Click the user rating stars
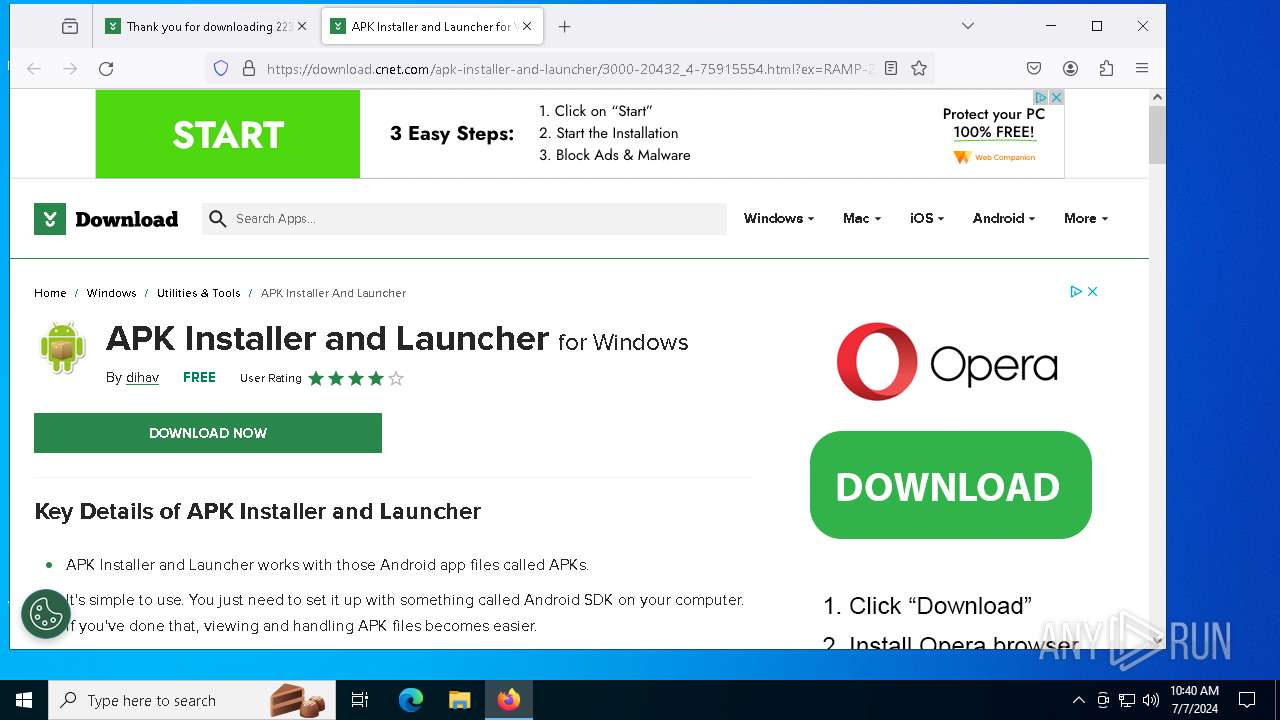Image resolution: width=1280 pixels, height=720 pixels. coord(356,378)
